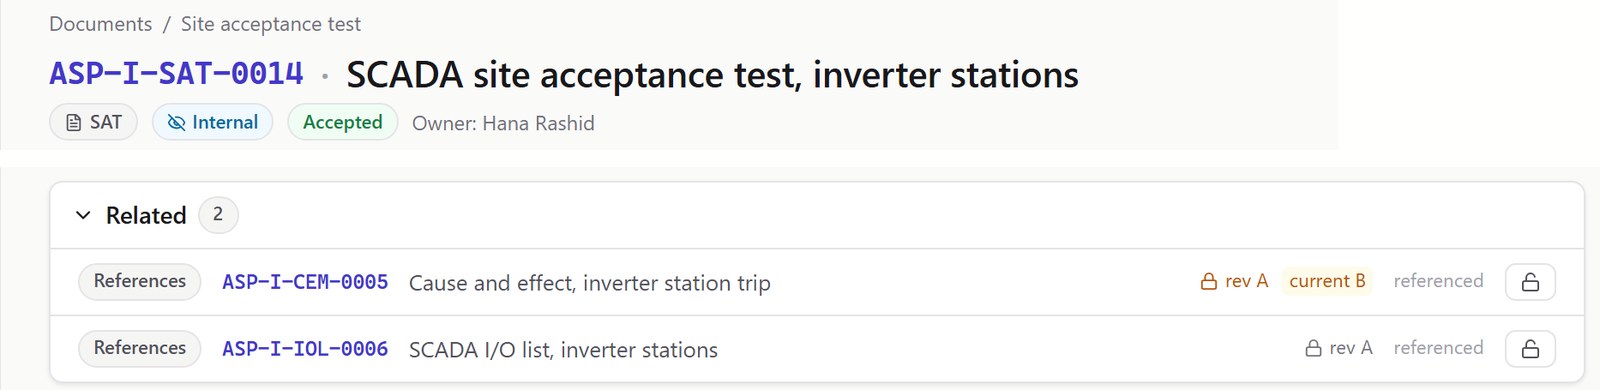The width and height of the screenshot is (1600, 390).
Task: Click the References tag on CEM row
Action: click(x=140, y=281)
